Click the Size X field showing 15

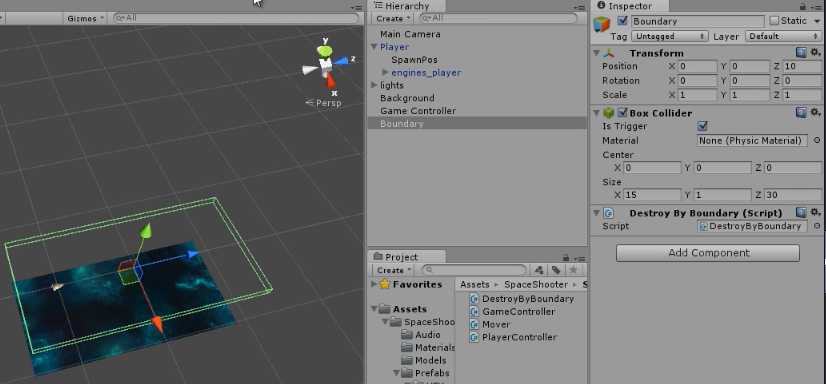tap(652, 195)
